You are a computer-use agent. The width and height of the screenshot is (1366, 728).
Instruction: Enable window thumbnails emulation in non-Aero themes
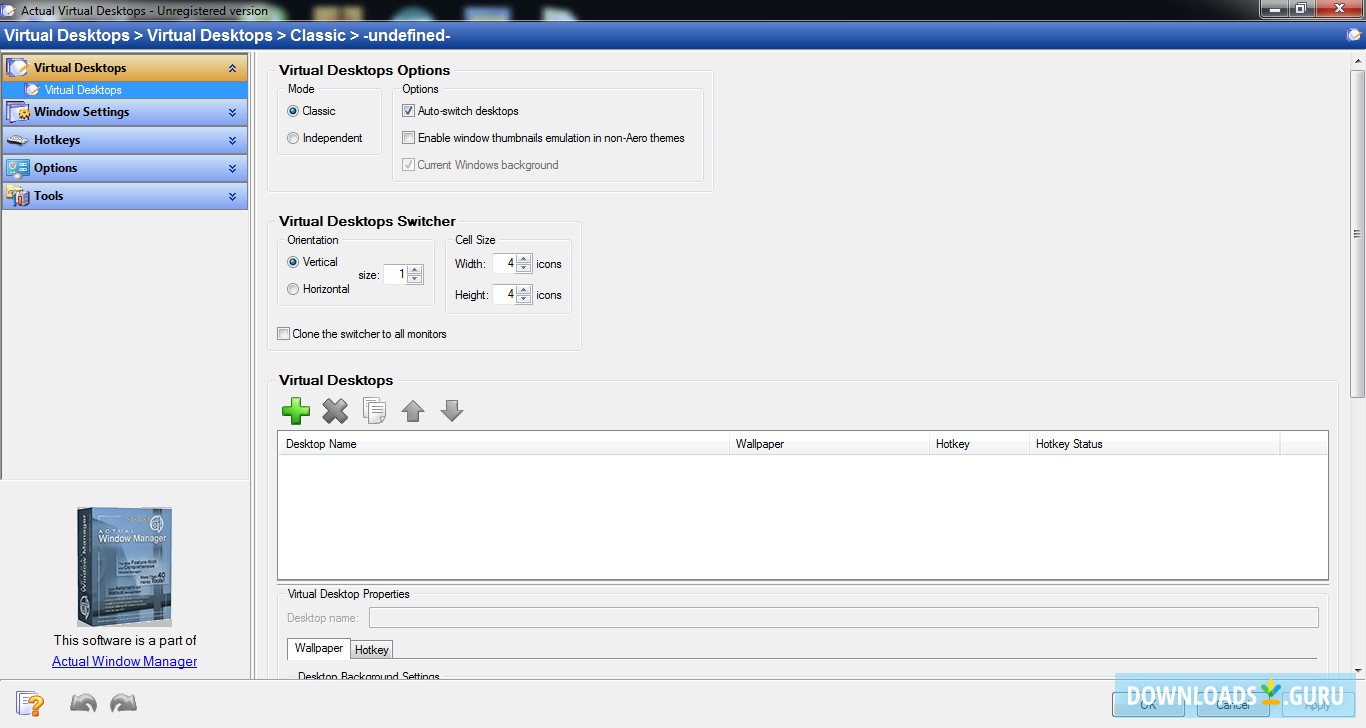pos(408,137)
